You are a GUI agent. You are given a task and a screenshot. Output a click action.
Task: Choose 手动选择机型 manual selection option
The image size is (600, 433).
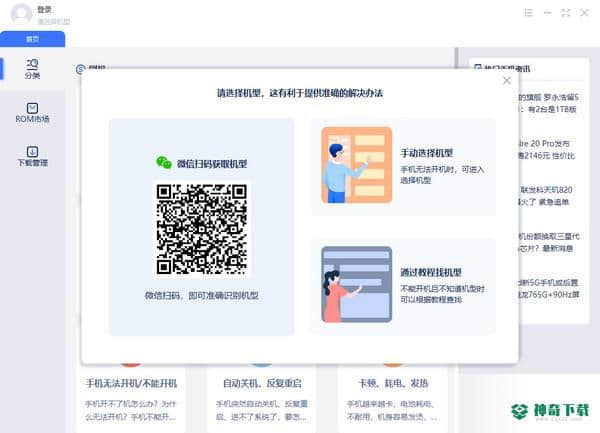(403, 167)
